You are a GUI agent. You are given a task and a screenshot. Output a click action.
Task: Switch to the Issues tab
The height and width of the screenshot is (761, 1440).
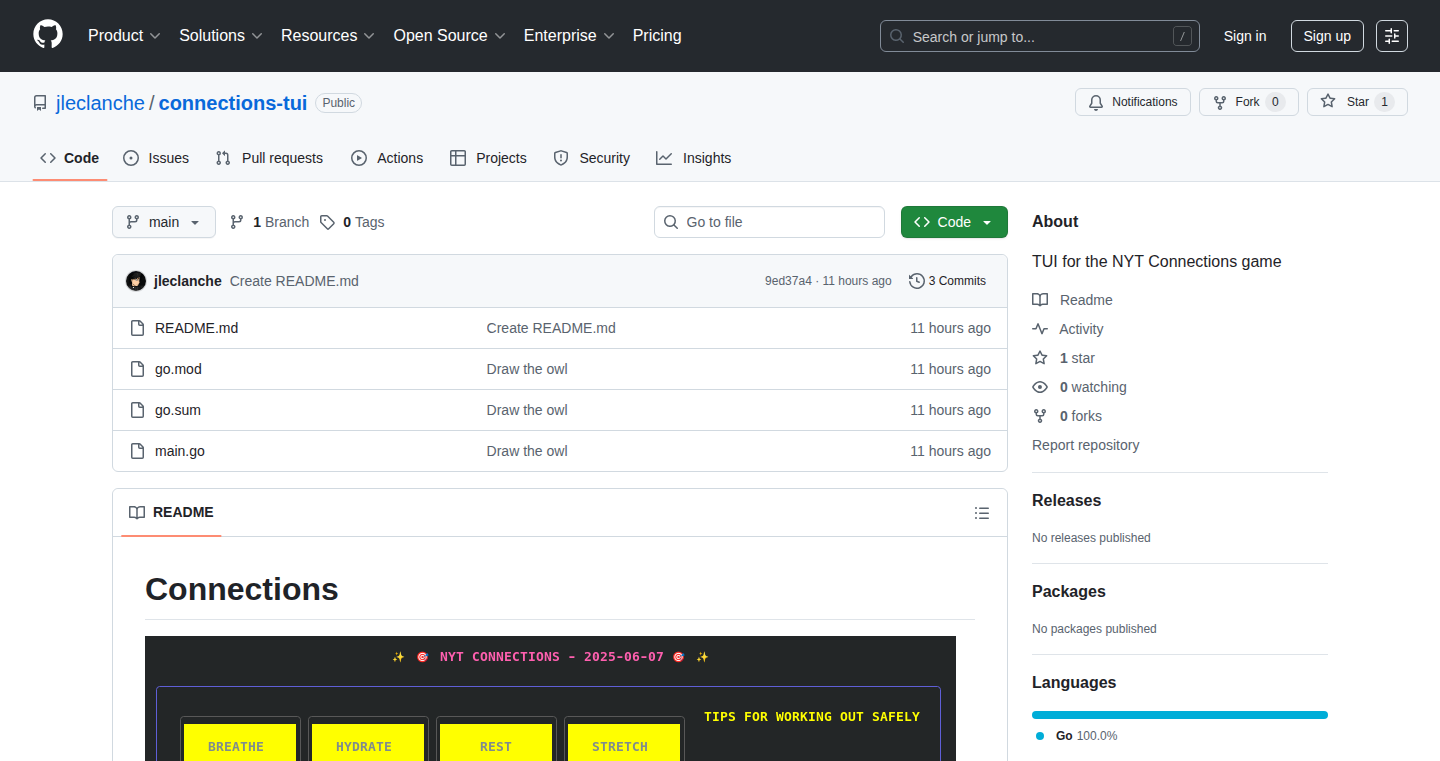(156, 158)
